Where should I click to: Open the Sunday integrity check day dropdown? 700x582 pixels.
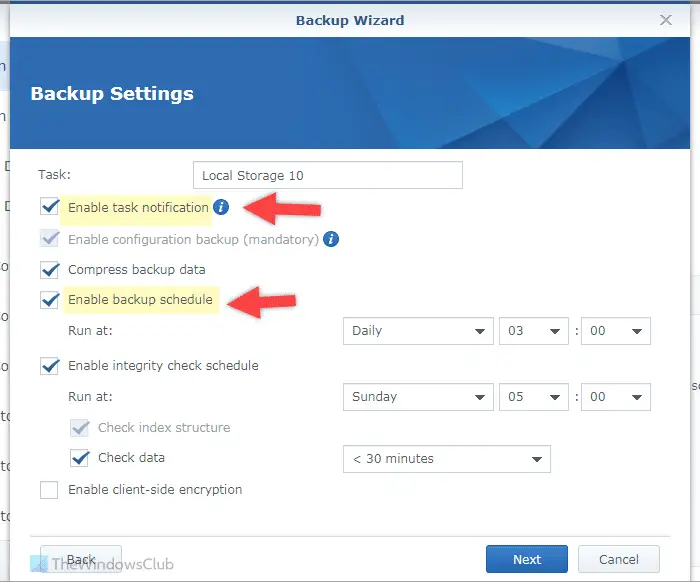click(x=418, y=397)
